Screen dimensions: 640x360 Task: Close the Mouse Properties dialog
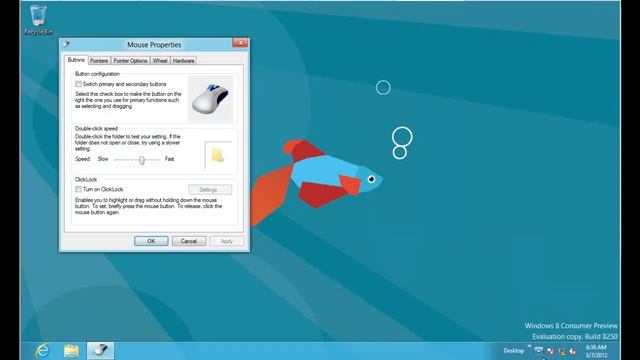tap(240, 43)
